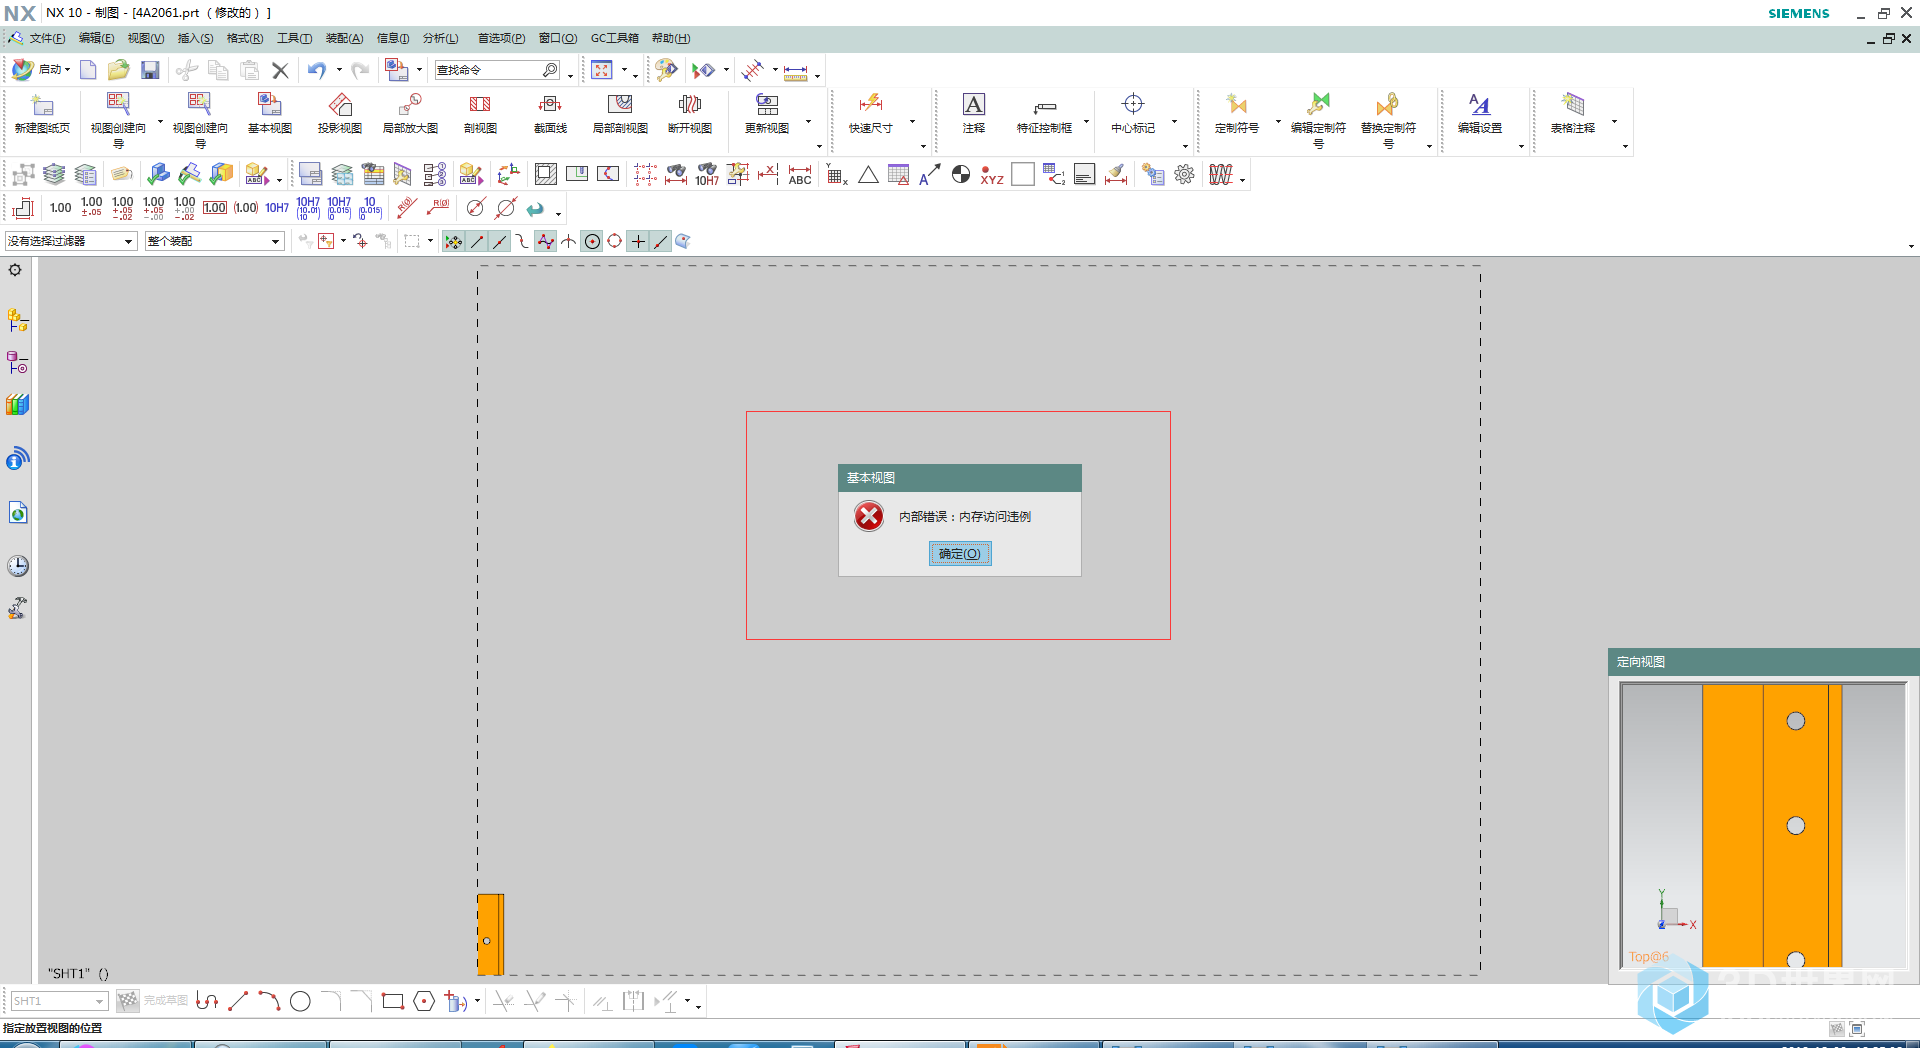
Task: Toggle enable snap point option
Action: [x=453, y=241]
